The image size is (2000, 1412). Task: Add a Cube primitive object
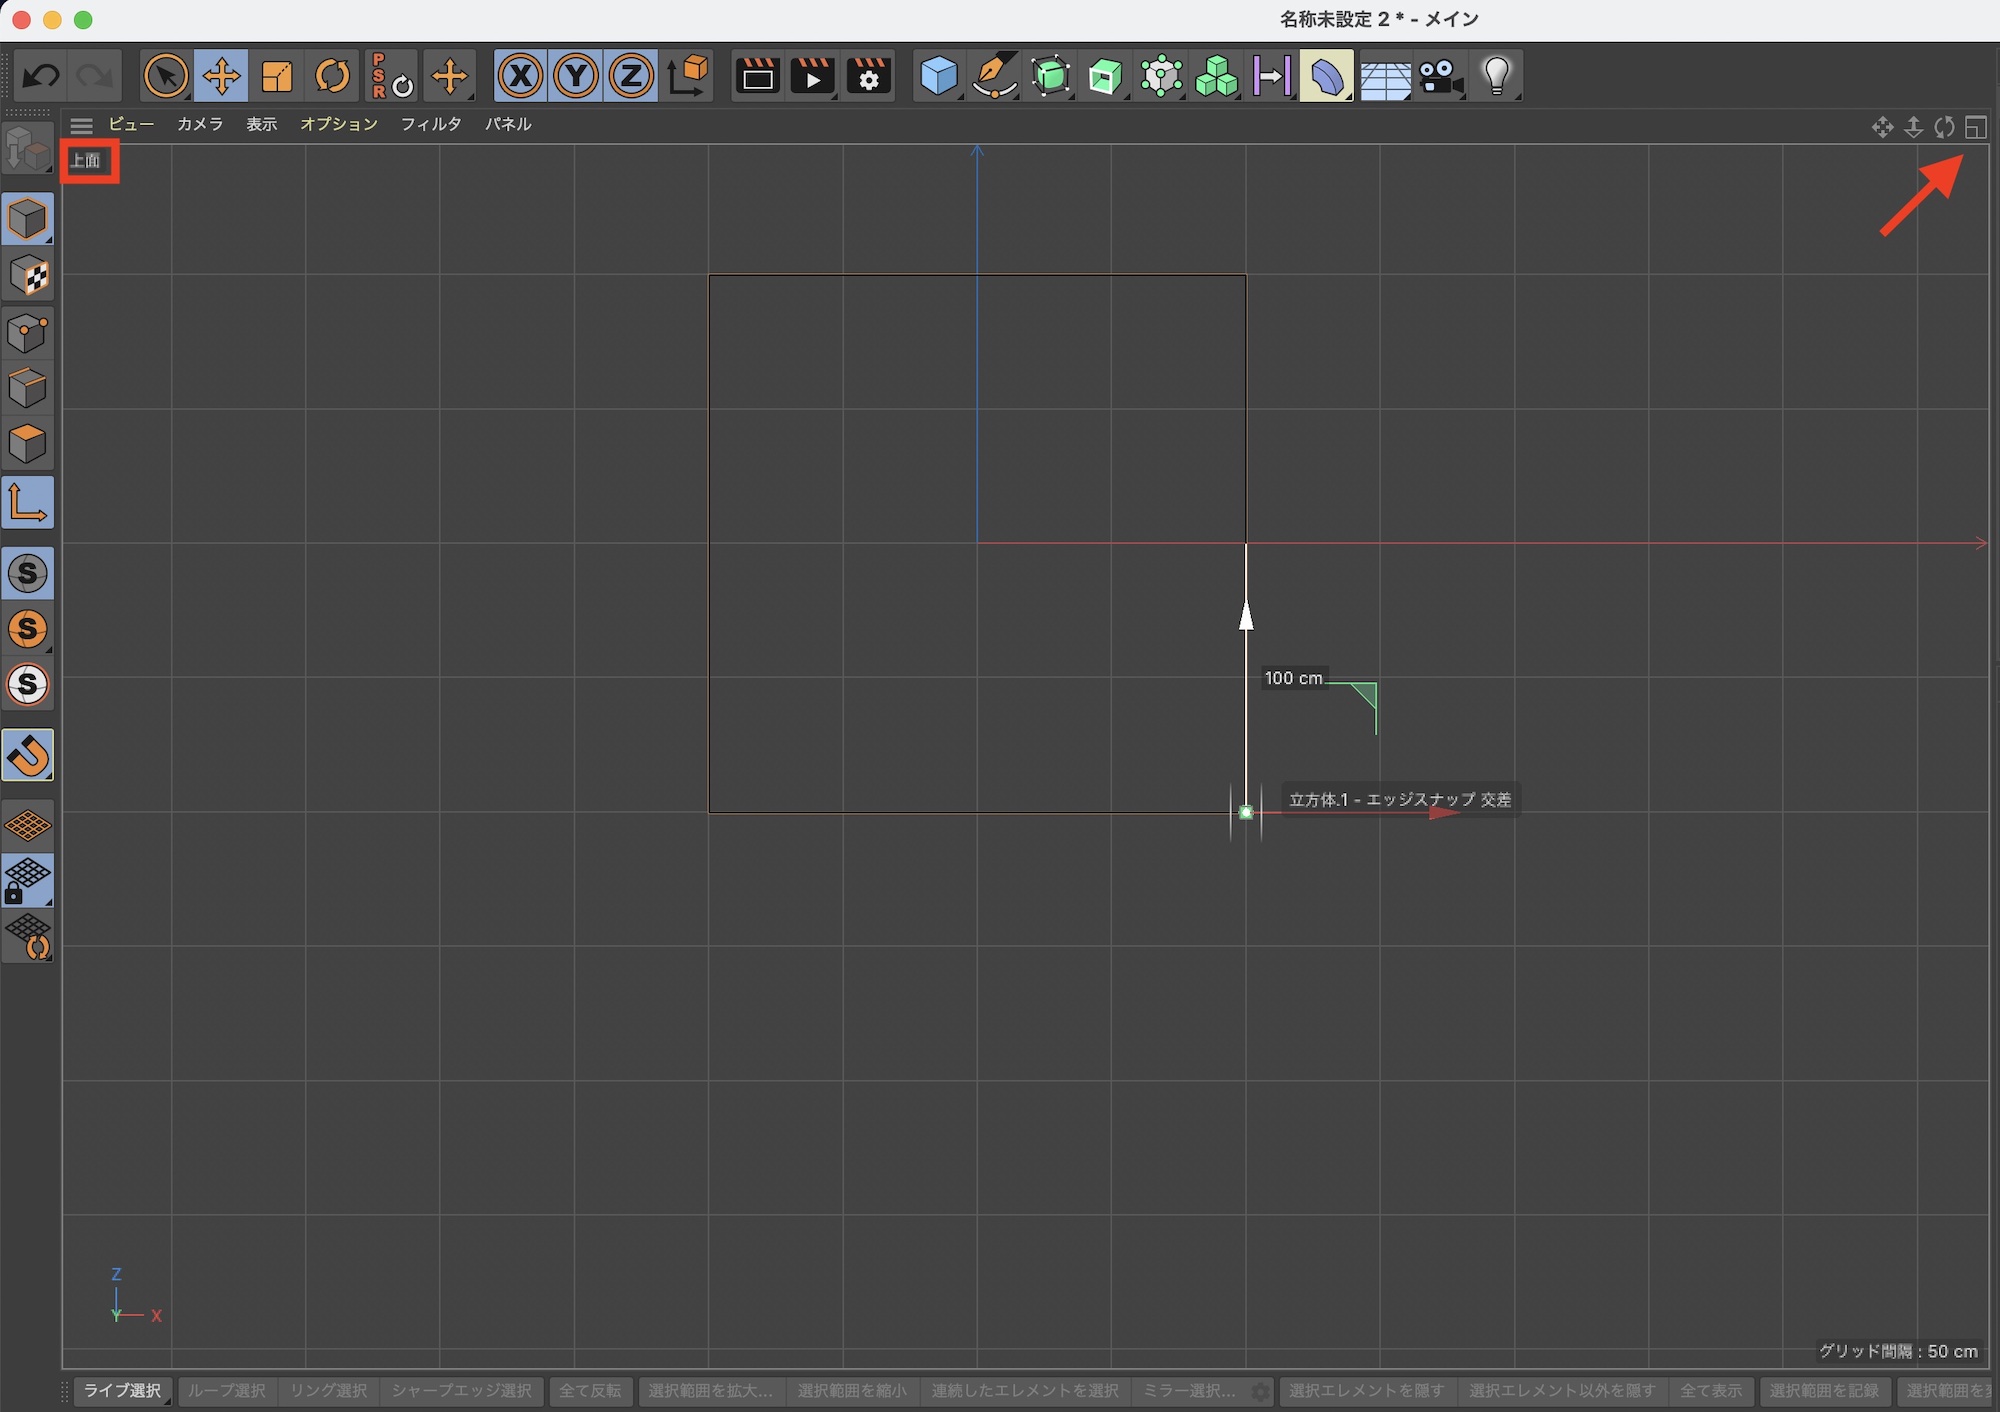(x=938, y=76)
